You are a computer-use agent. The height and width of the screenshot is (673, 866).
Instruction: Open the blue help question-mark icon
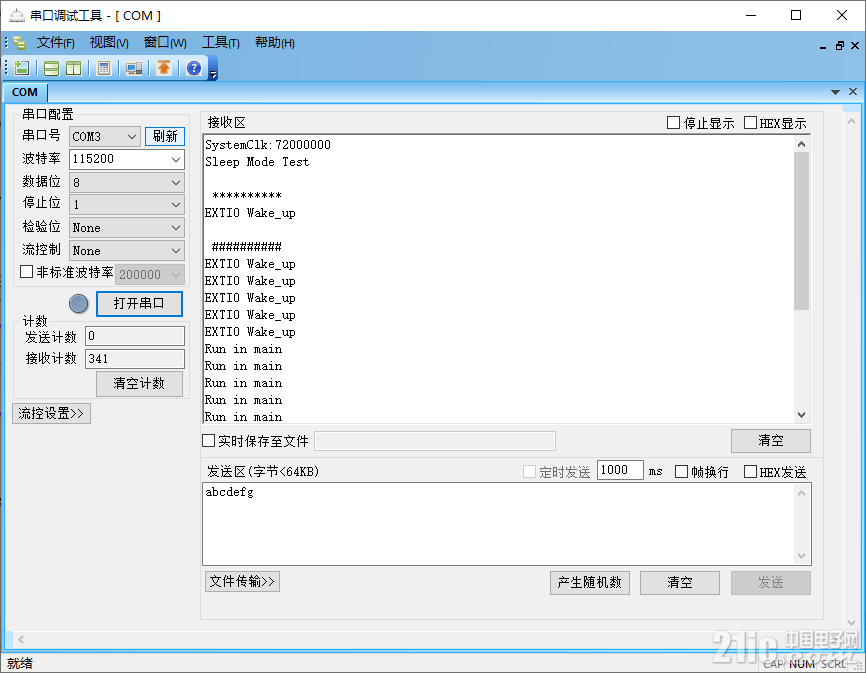point(194,68)
